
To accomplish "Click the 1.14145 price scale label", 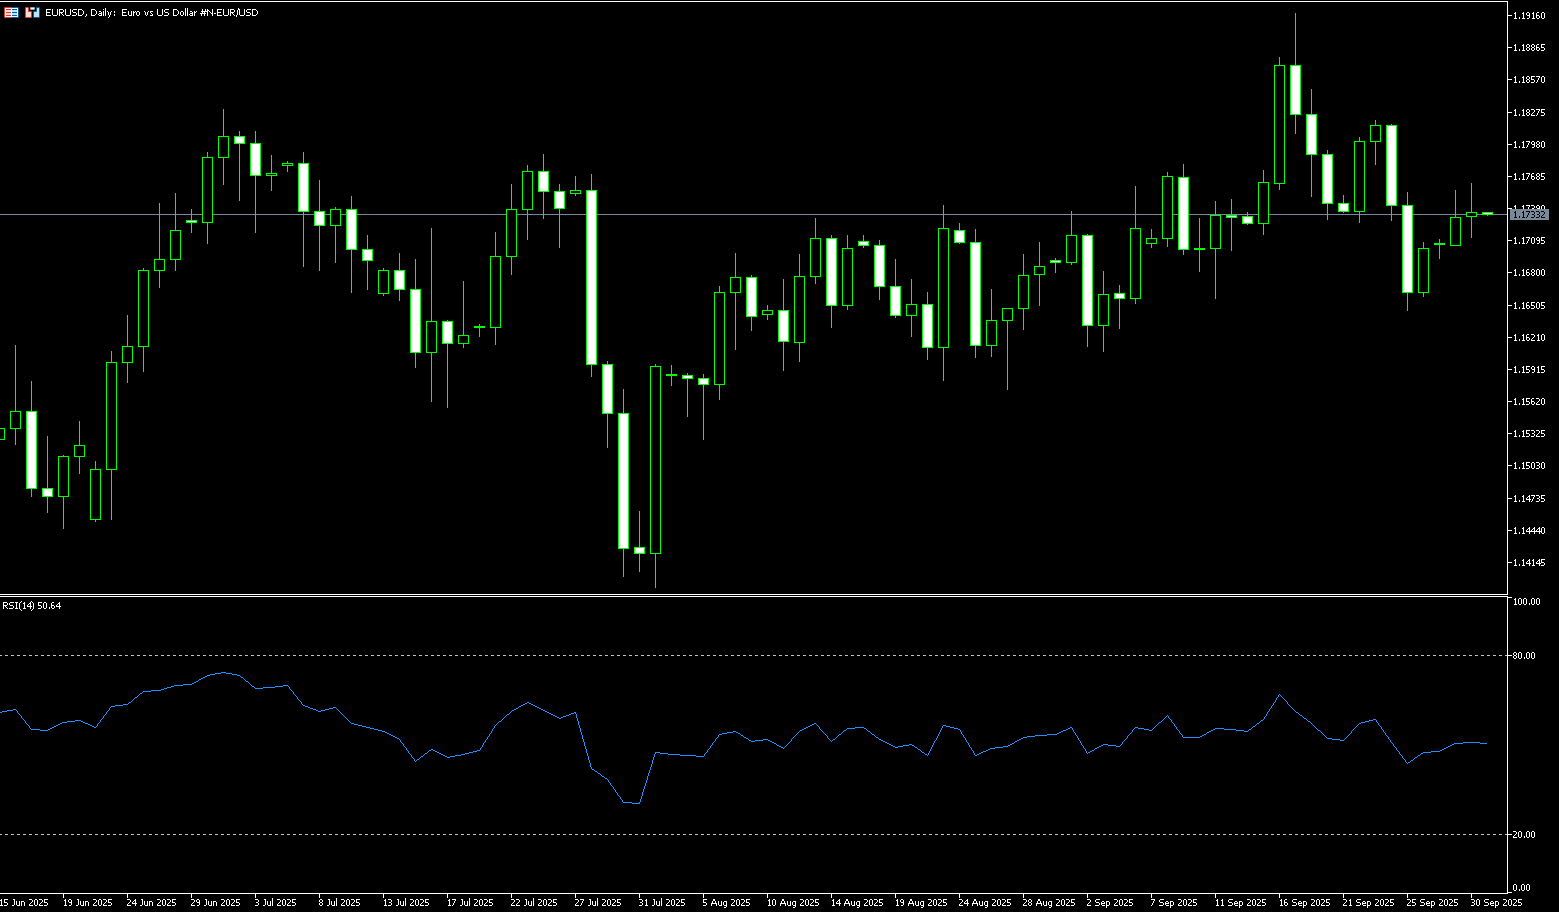I will click(x=1529, y=562).
